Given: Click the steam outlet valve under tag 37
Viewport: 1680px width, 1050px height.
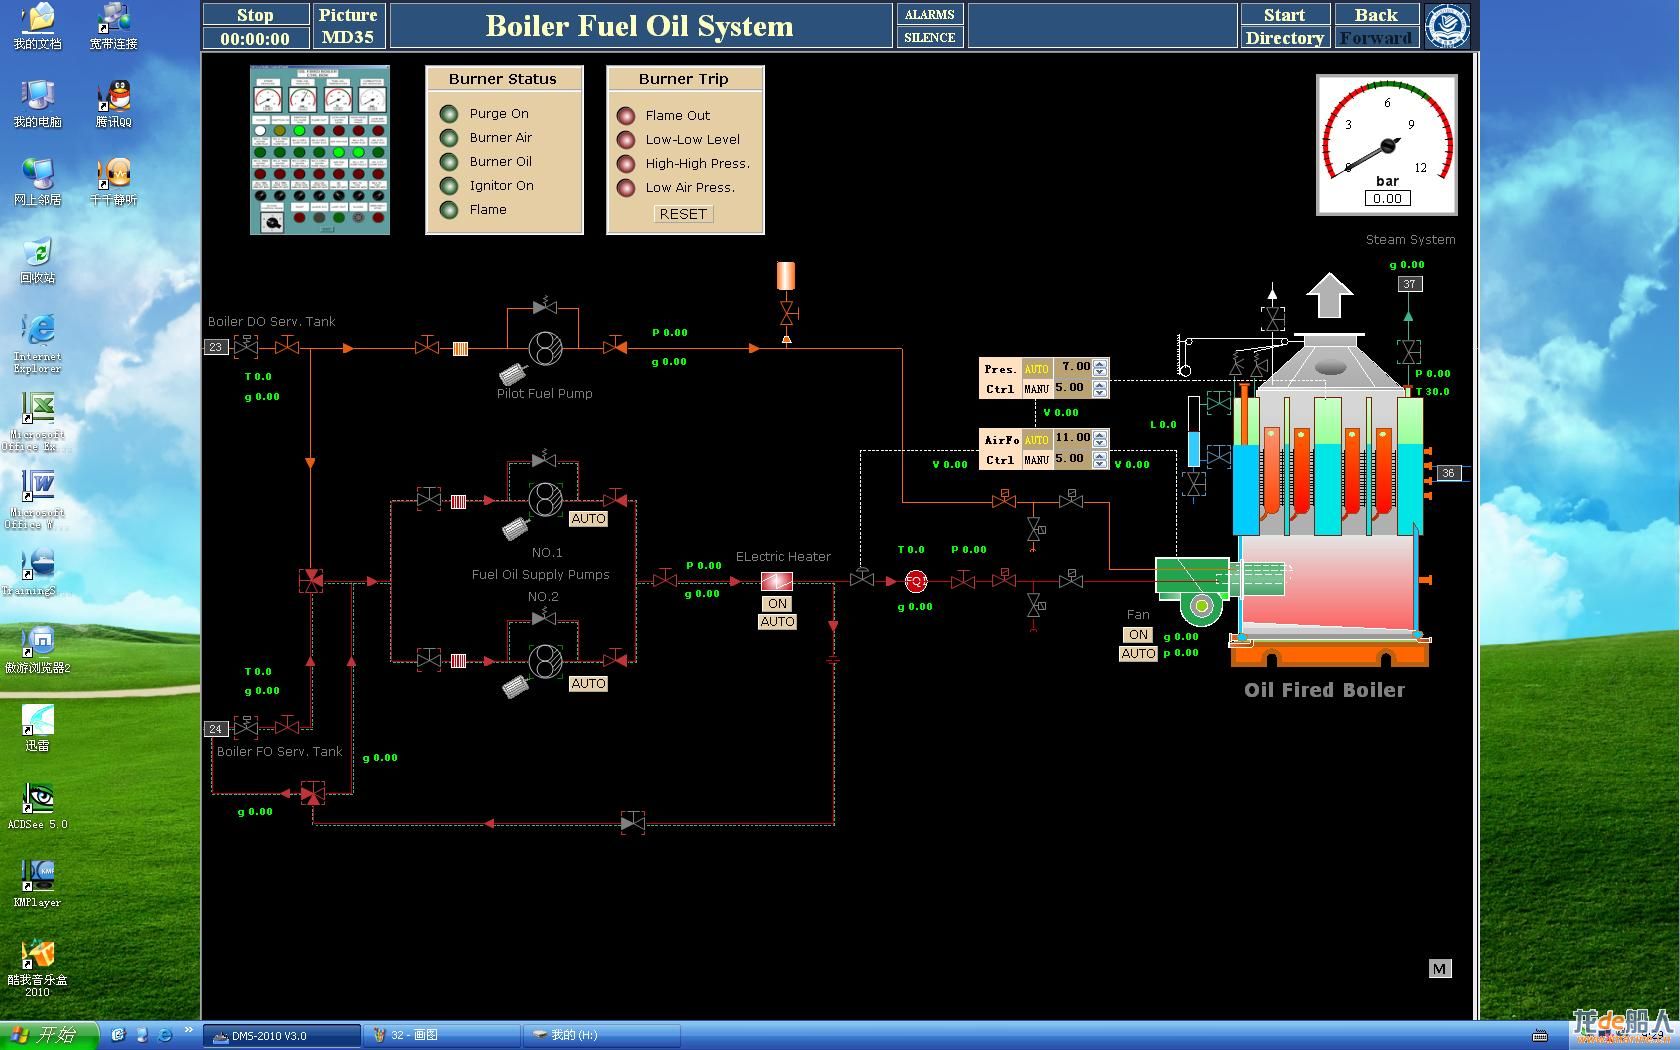Looking at the screenshot, I should tap(1409, 351).
